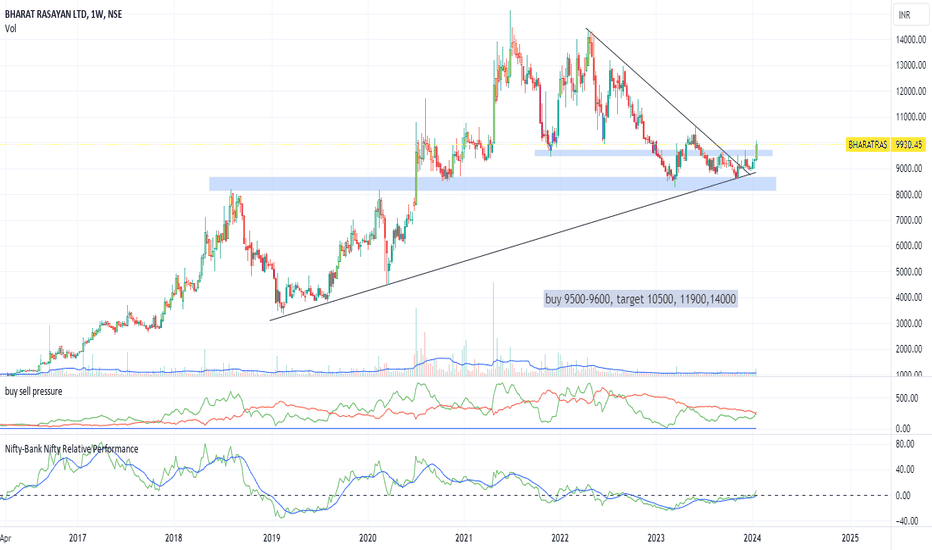Image resolution: width=932 pixels, height=550 pixels.
Task: Click the Nifty-Bank Nifty Relative Performance title
Action: click(x=71, y=449)
